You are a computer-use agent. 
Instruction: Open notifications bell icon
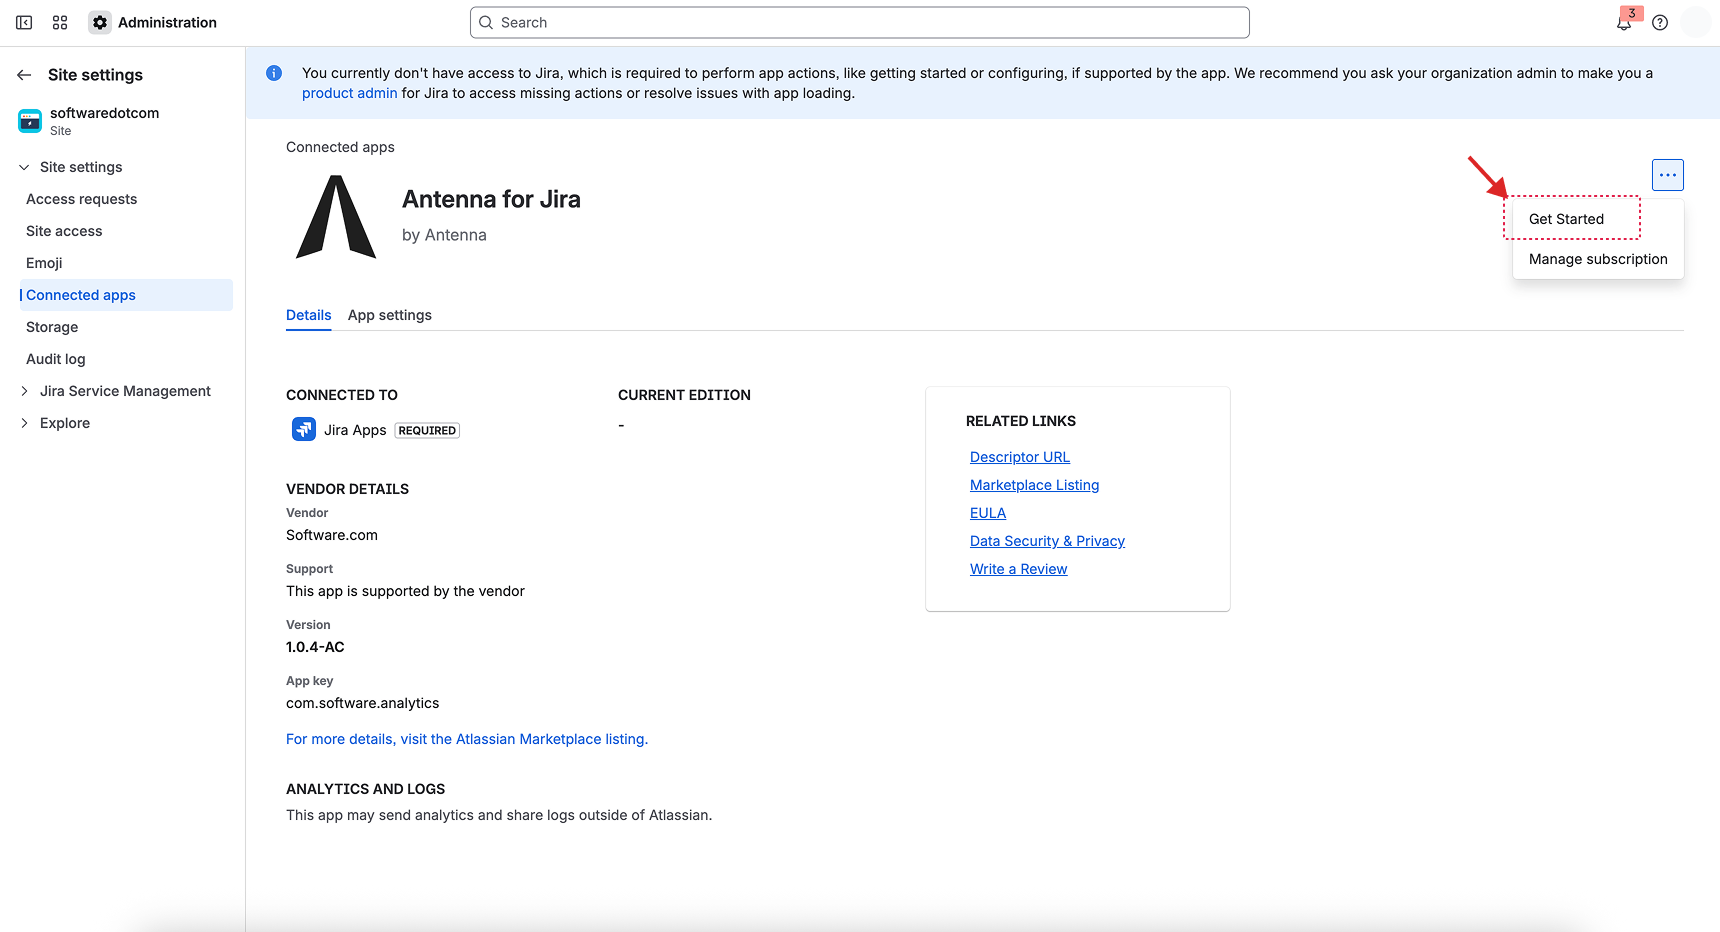click(x=1624, y=22)
